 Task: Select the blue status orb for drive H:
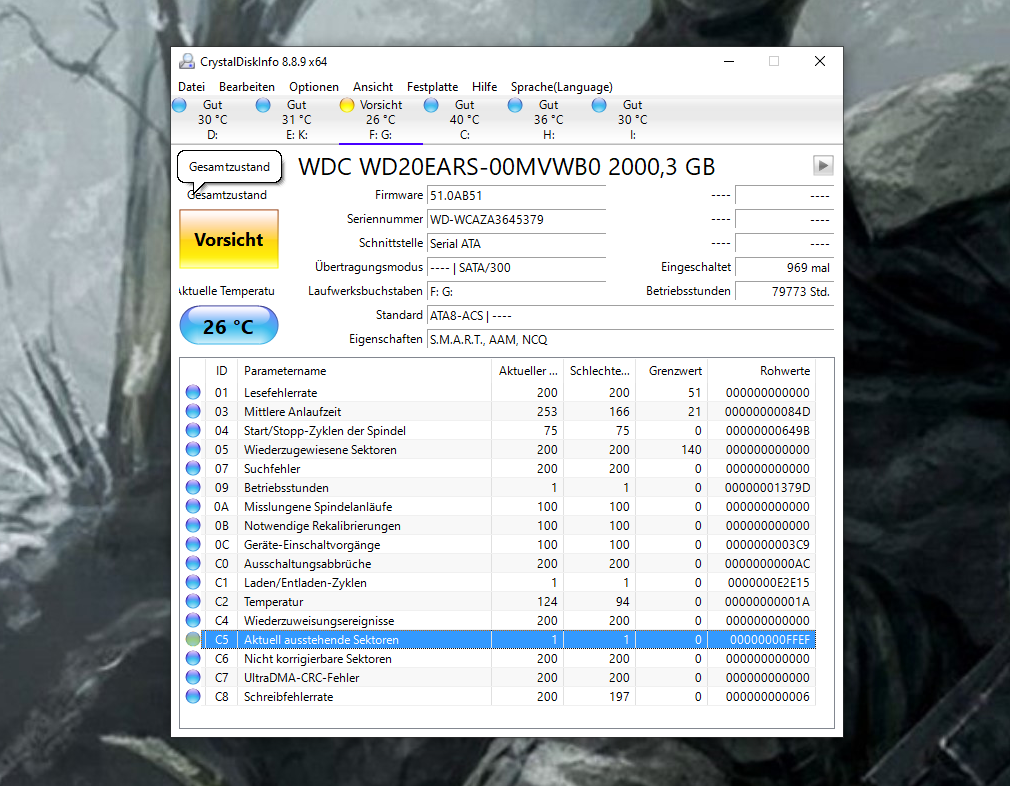(x=515, y=105)
